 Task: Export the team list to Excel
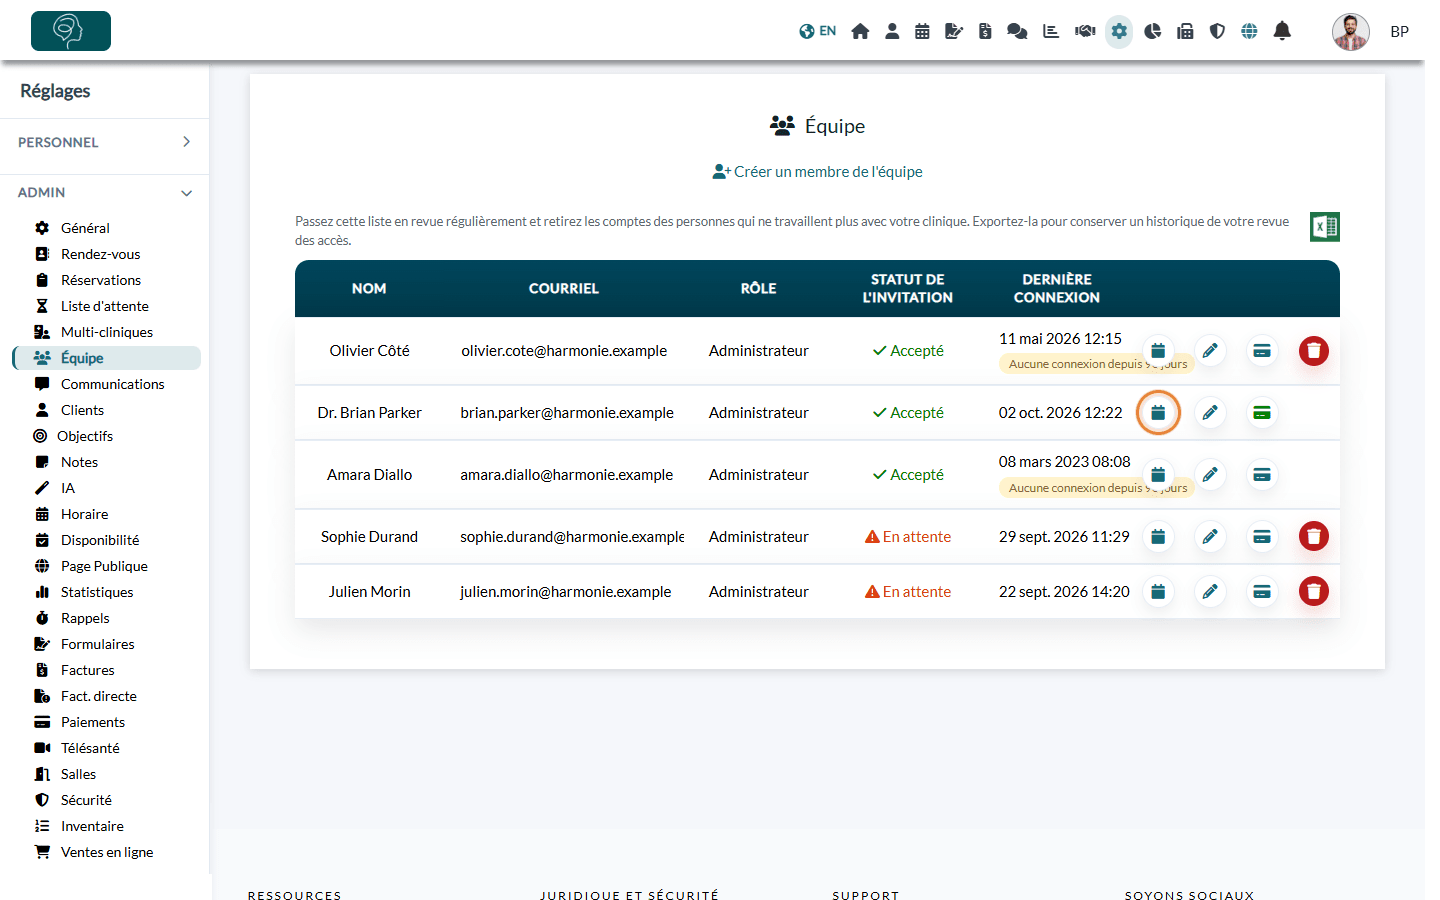click(x=1325, y=227)
